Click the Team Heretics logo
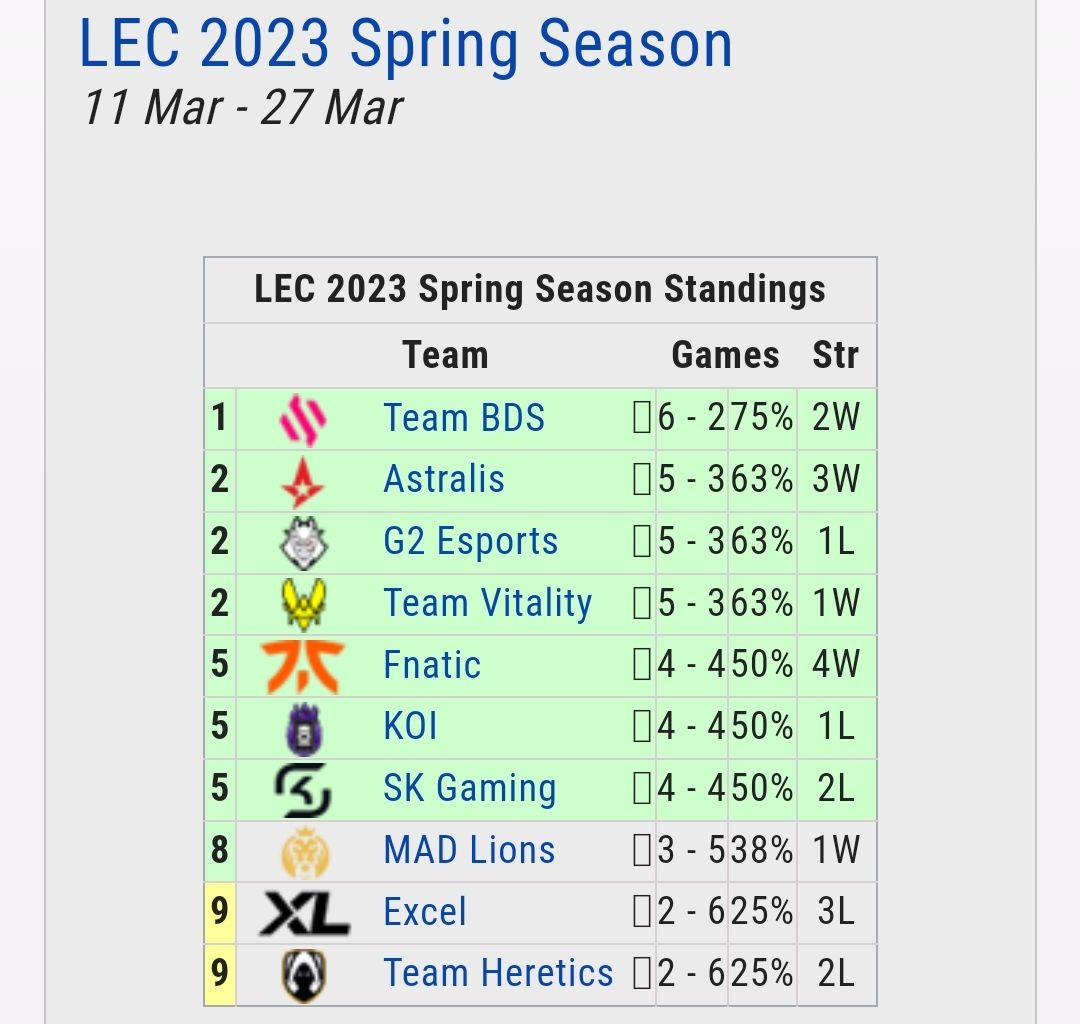 (x=303, y=974)
